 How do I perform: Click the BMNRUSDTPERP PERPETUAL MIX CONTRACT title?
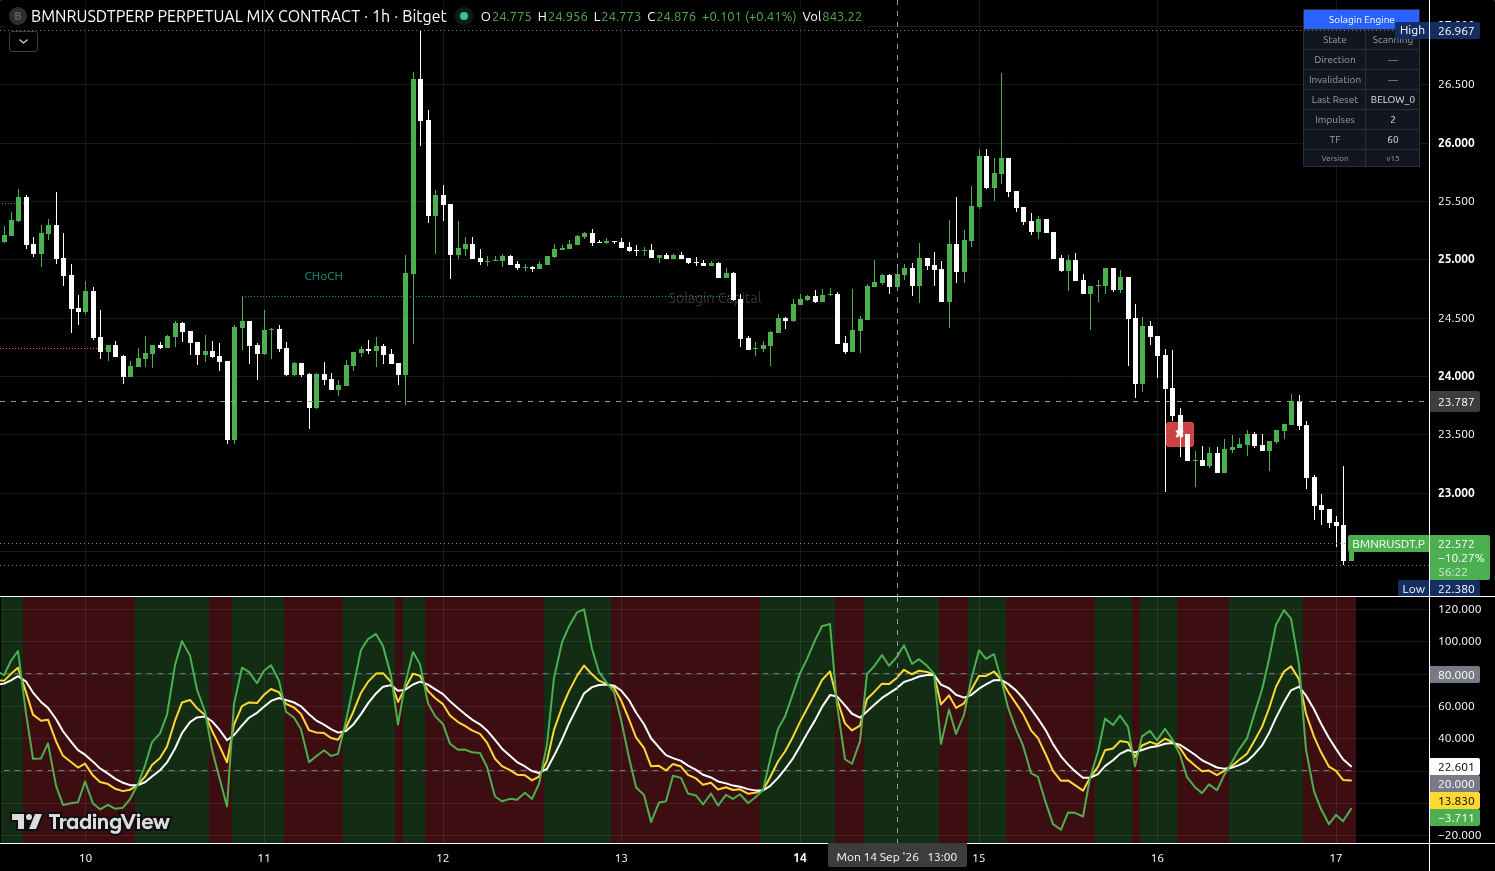tap(195, 16)
